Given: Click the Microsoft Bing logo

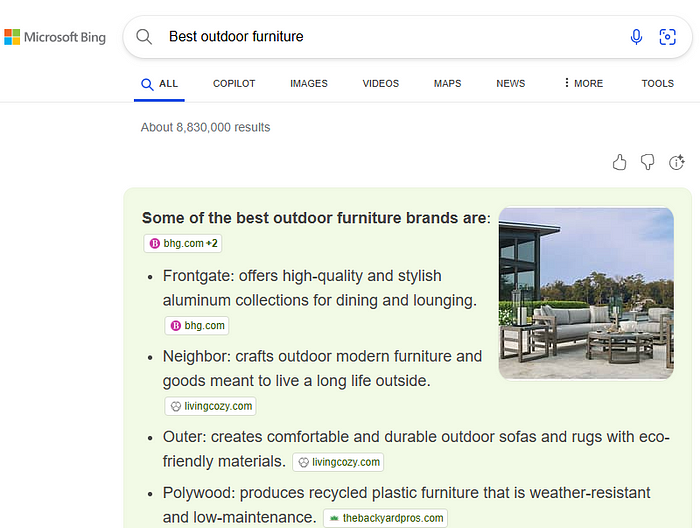Looking at the screenshot, I should (55, 37).
